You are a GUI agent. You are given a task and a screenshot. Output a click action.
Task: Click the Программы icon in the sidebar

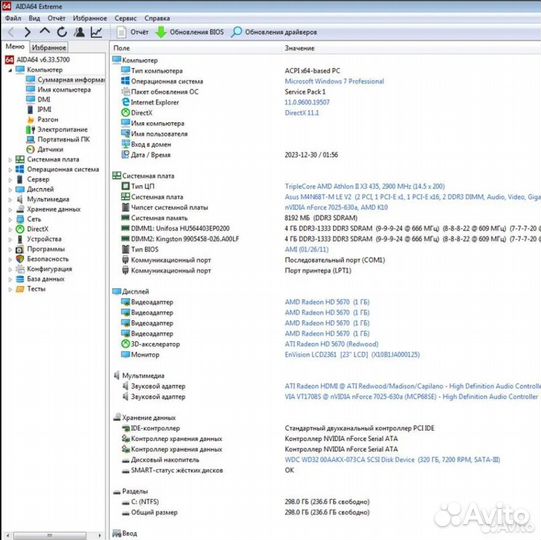coord(20,249)
